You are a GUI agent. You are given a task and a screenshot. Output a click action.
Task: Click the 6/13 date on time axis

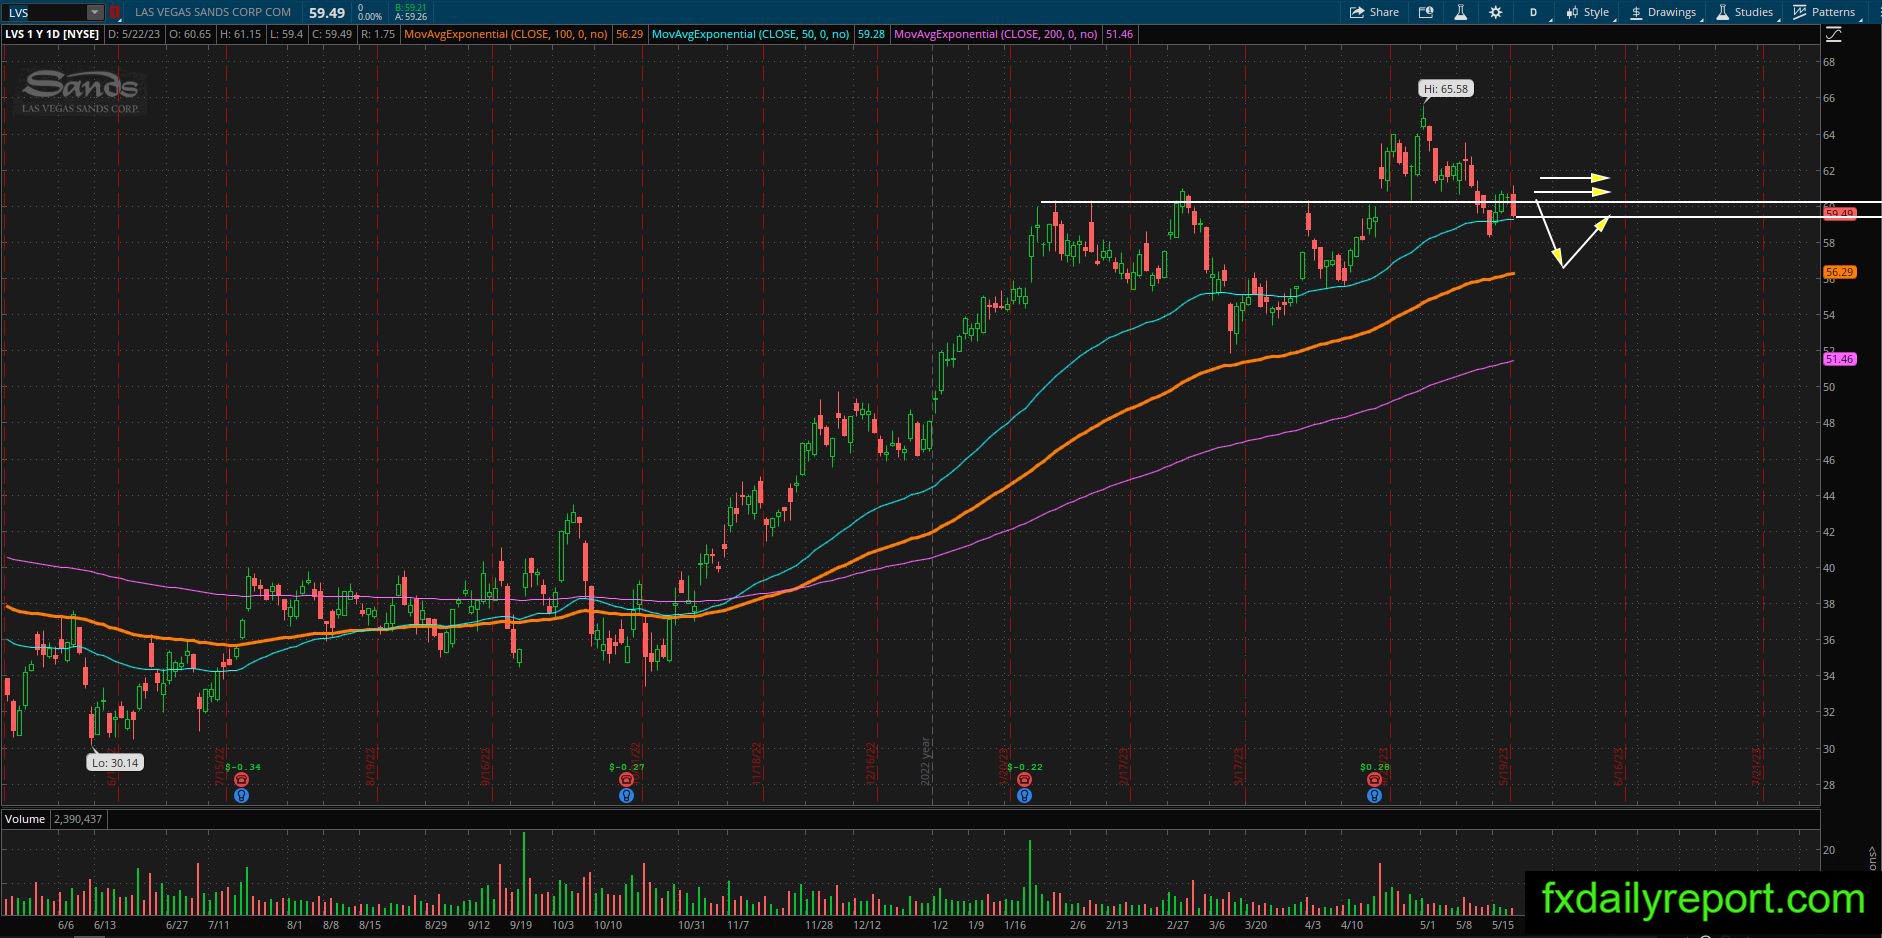point(104,925)
